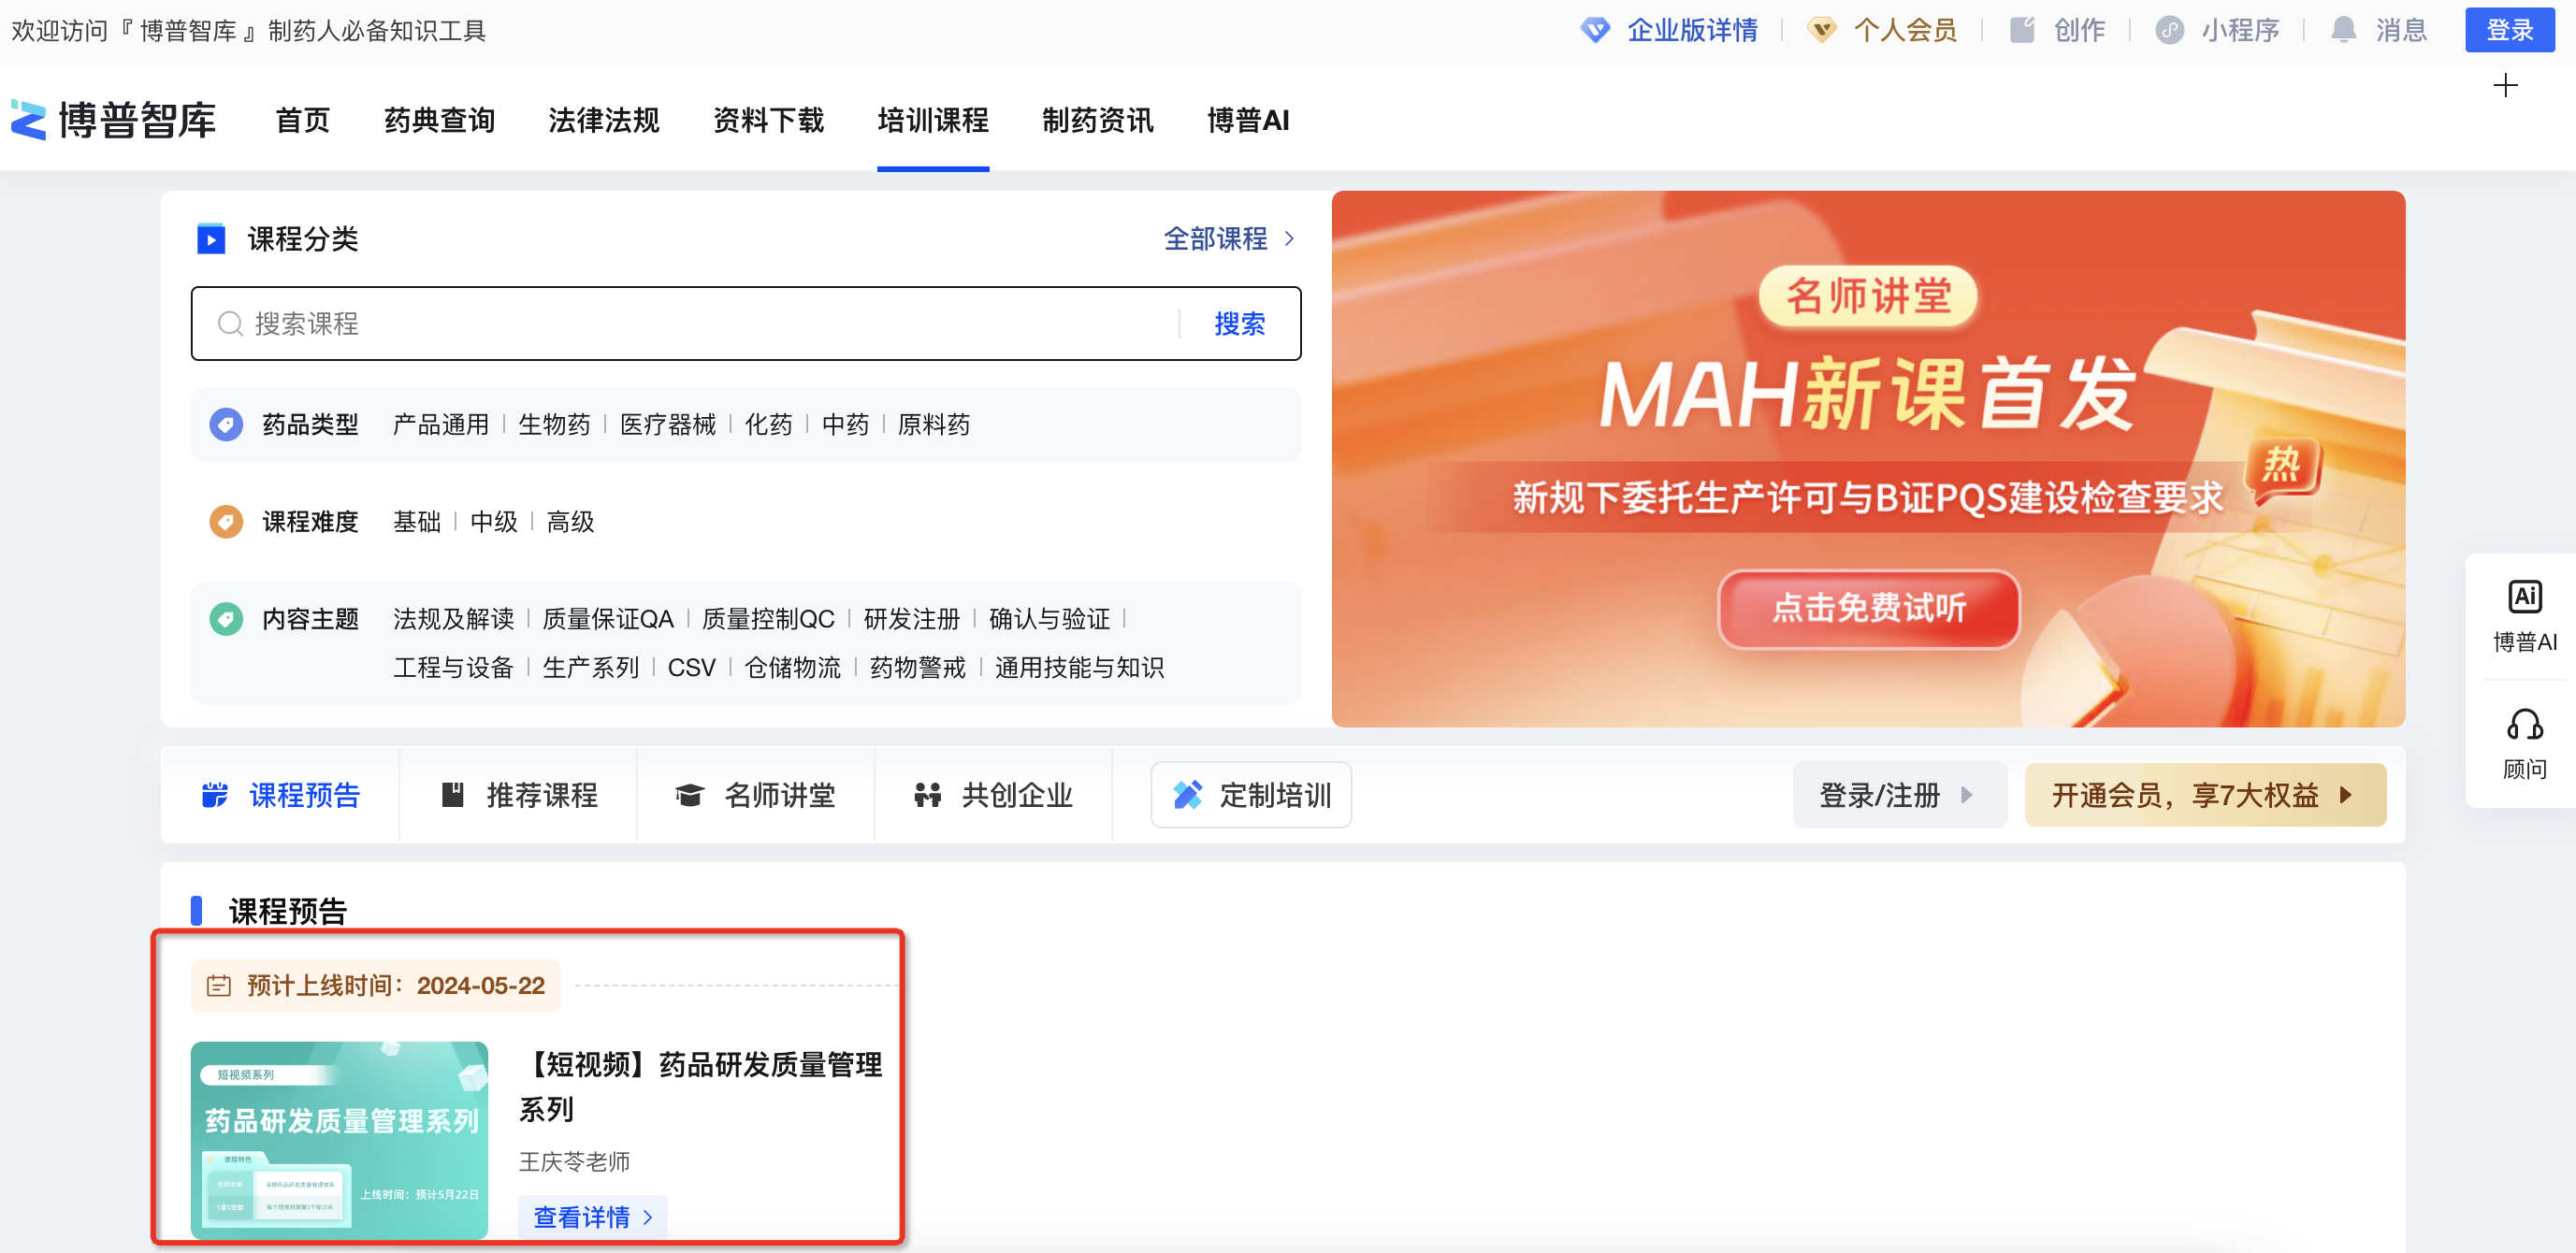The height and width of the screenshot is (1253, 2576).
Task: Click the 博普智库 logo
Action: coord(113,120)
